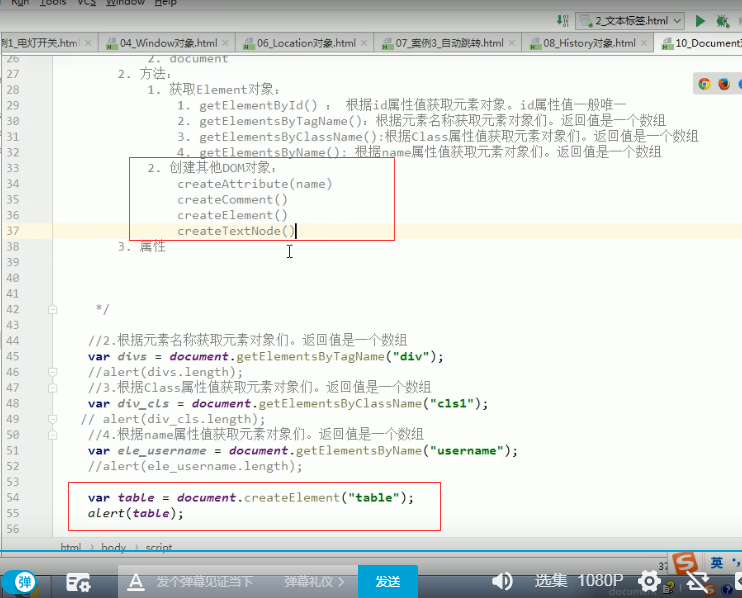The height and width of the screenshot is (598, 742).
Task: Open page preview in Chrome browser icon
Action: tap(704, 84)
